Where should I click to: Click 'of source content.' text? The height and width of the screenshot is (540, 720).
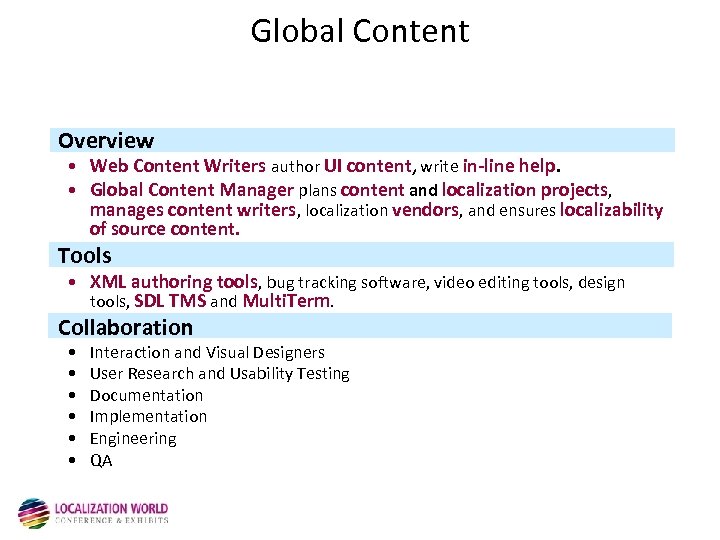[x=164, y=229]
